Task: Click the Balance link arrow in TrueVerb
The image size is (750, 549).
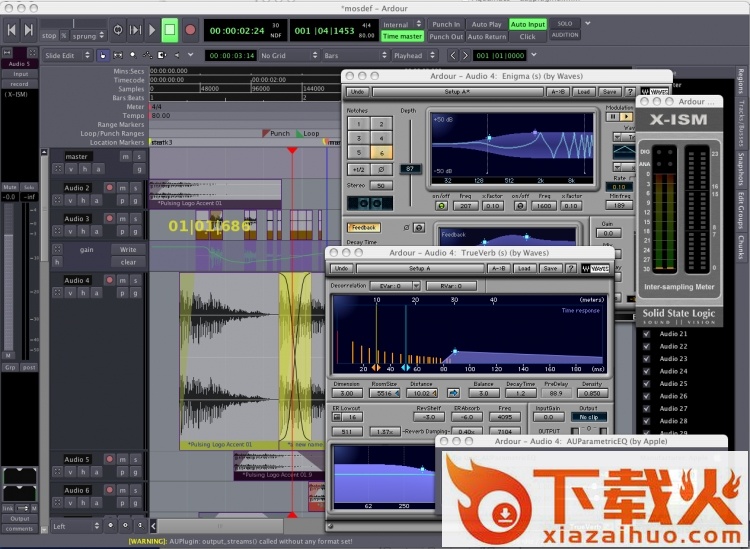Action: 453,393
